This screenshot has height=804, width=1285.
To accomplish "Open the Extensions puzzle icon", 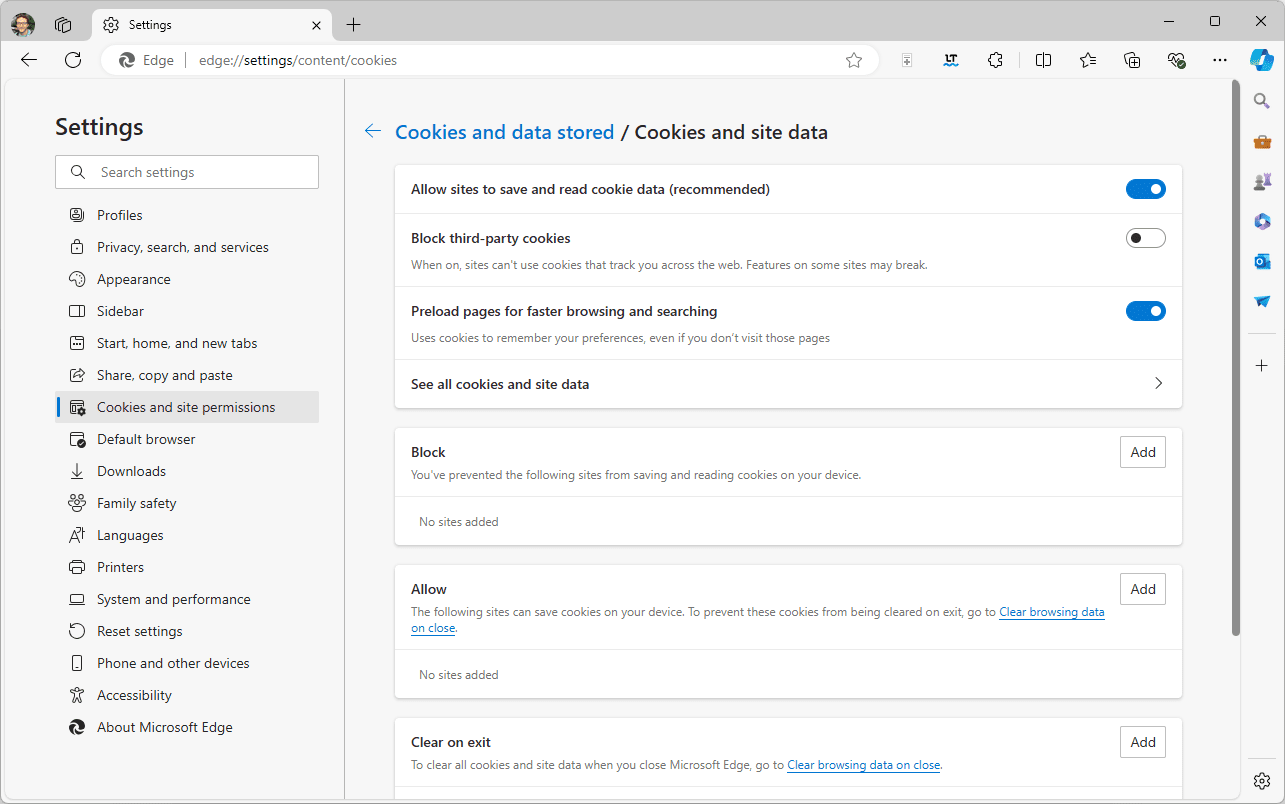I will pos(995,60).
